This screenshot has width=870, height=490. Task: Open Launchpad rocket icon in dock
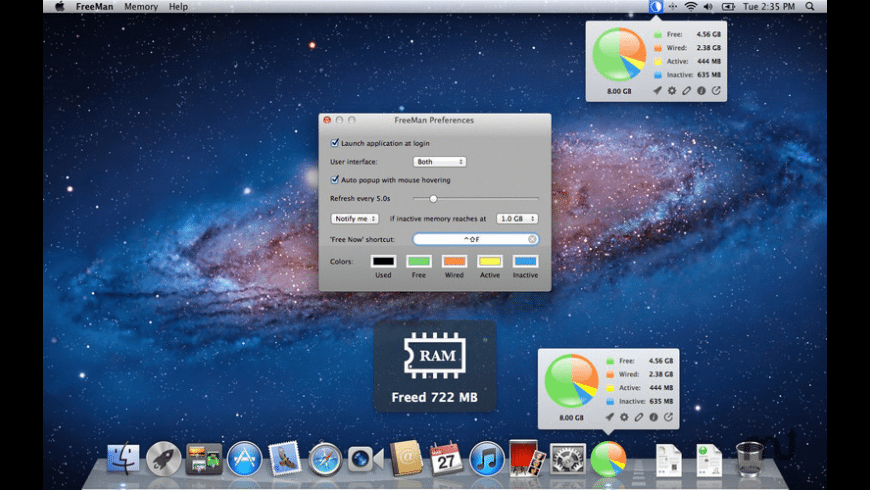[x=163, y=459]
